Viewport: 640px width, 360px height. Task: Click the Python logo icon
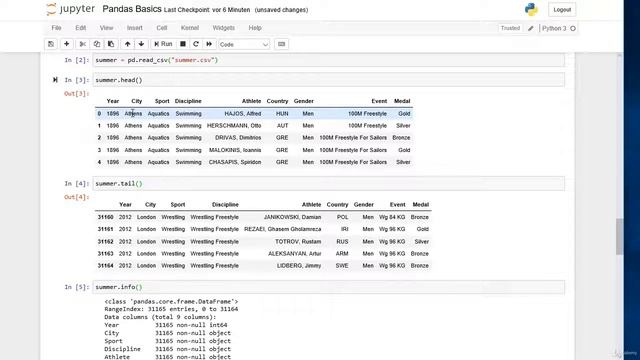[531, 9]
